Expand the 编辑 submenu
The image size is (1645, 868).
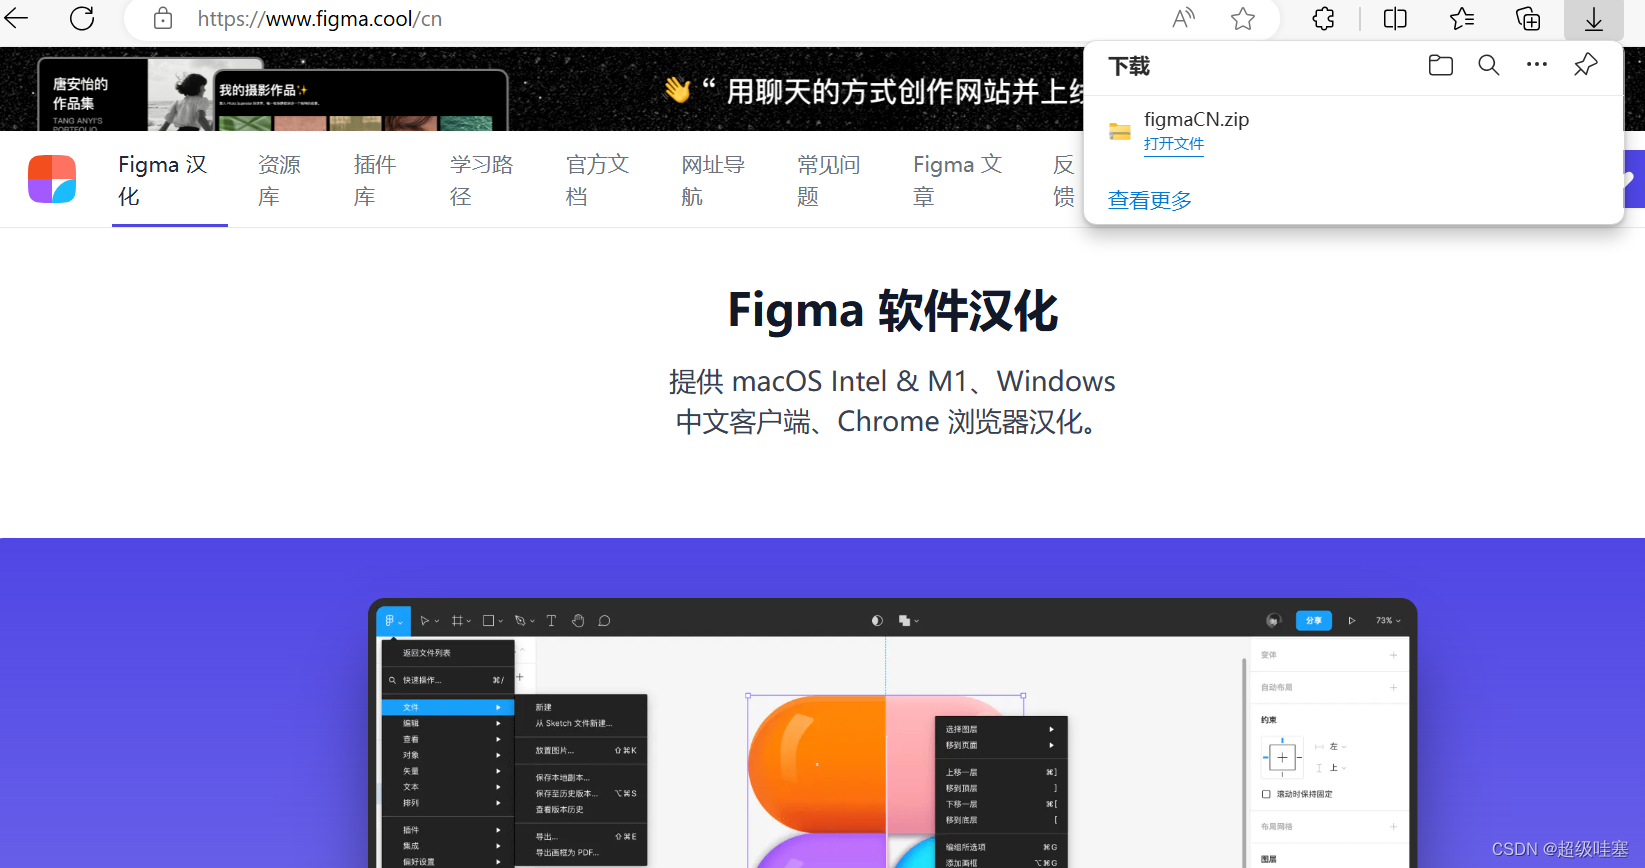pyautogui.click(x=447, y=723)
